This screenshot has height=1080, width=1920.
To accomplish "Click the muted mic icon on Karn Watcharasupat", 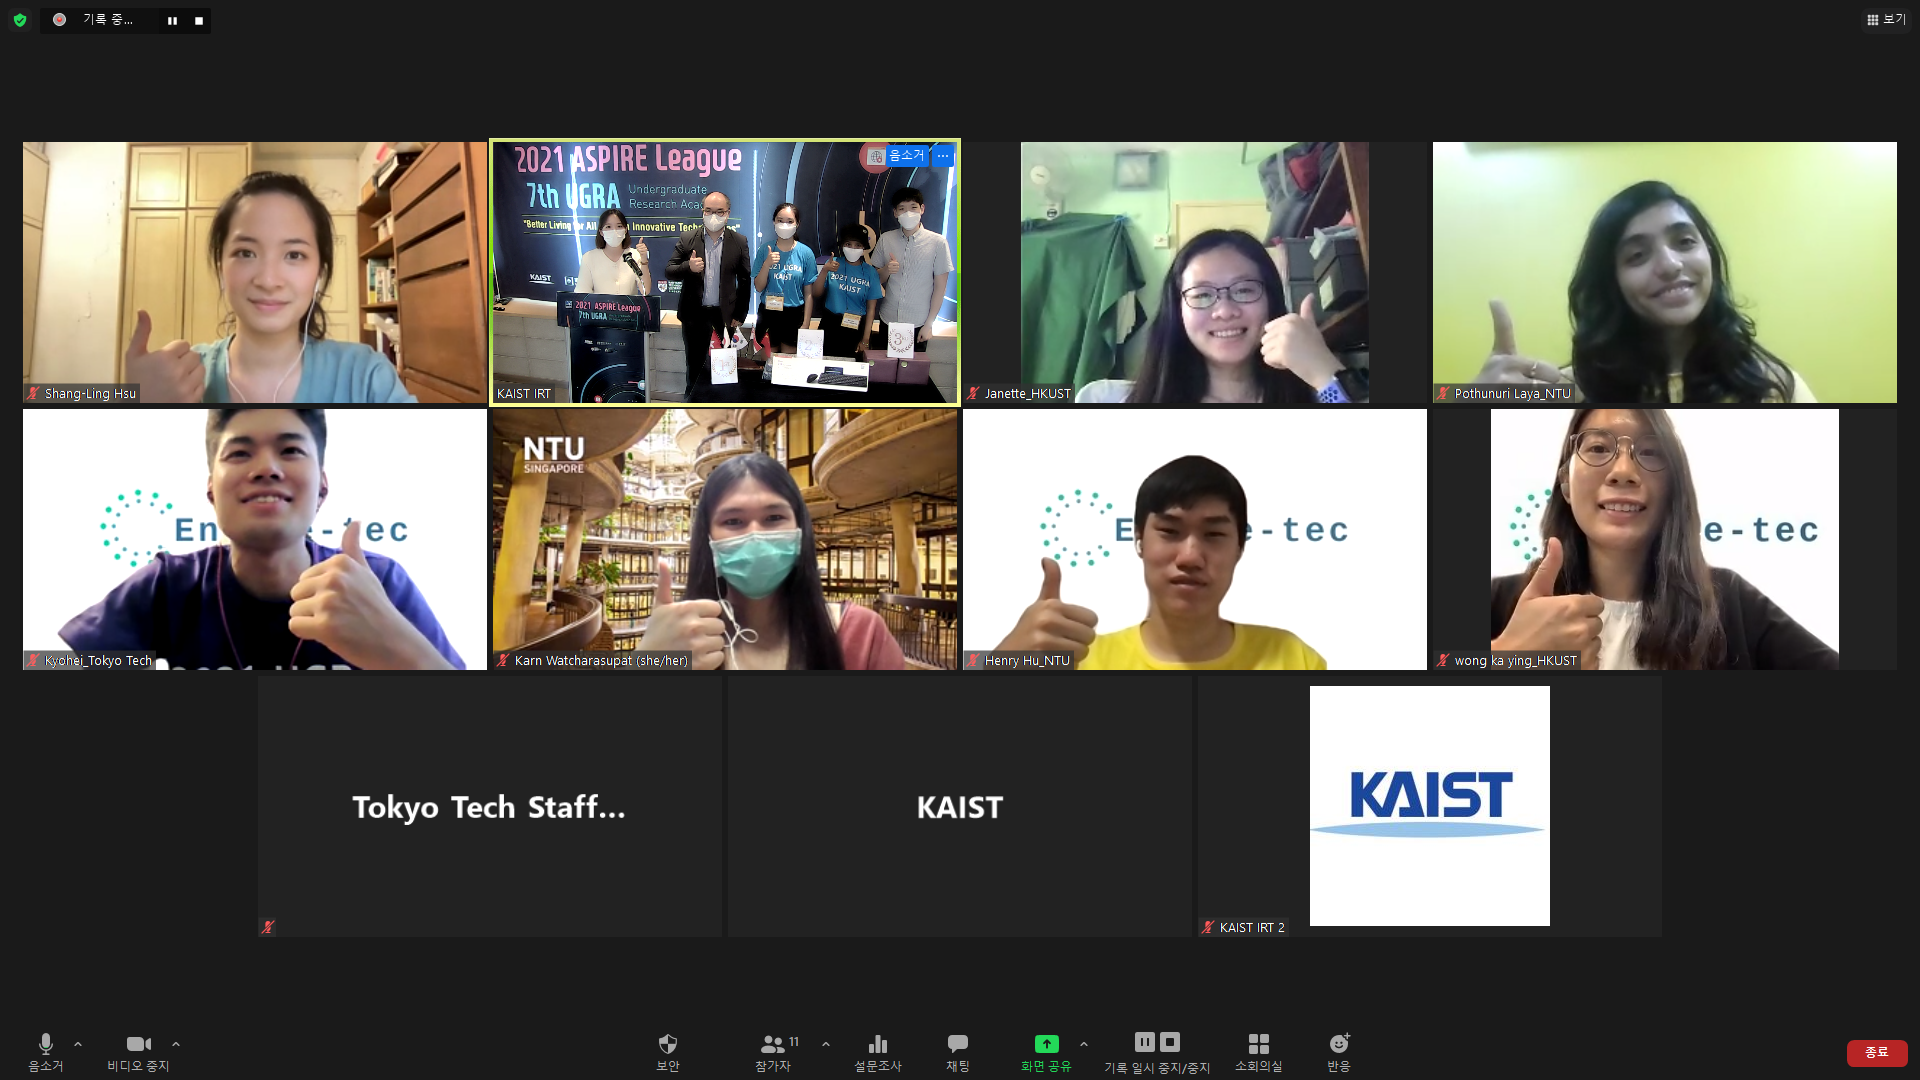I will pos(503,661).
